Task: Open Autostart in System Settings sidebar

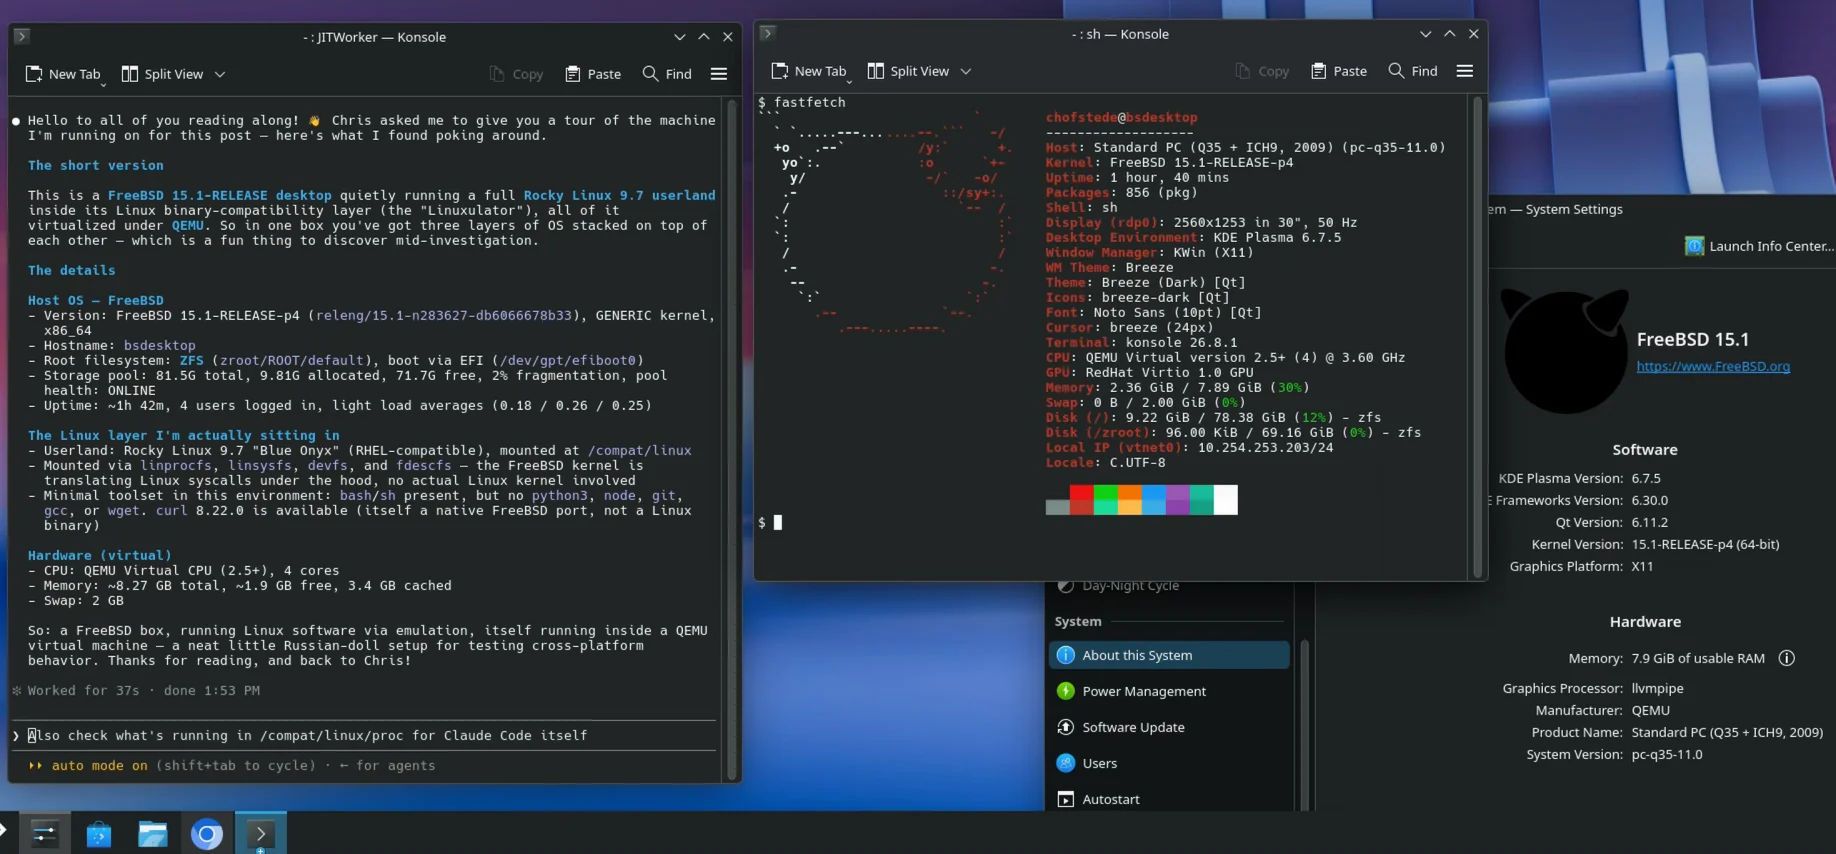Action: click(x=1169, y=799)
